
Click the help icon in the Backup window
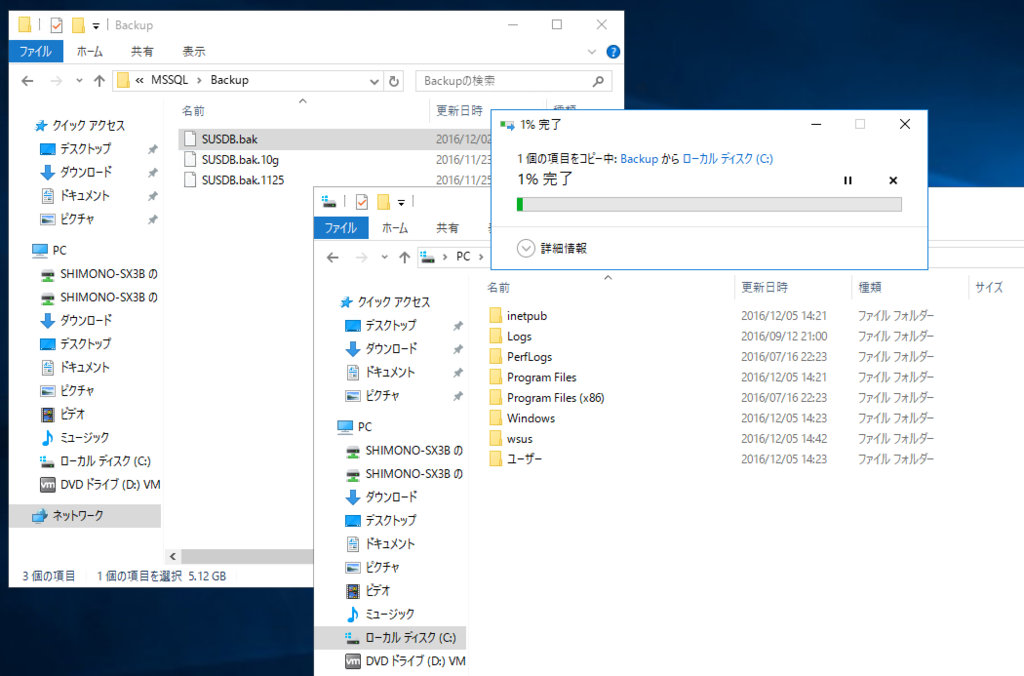tap(613, 52)
